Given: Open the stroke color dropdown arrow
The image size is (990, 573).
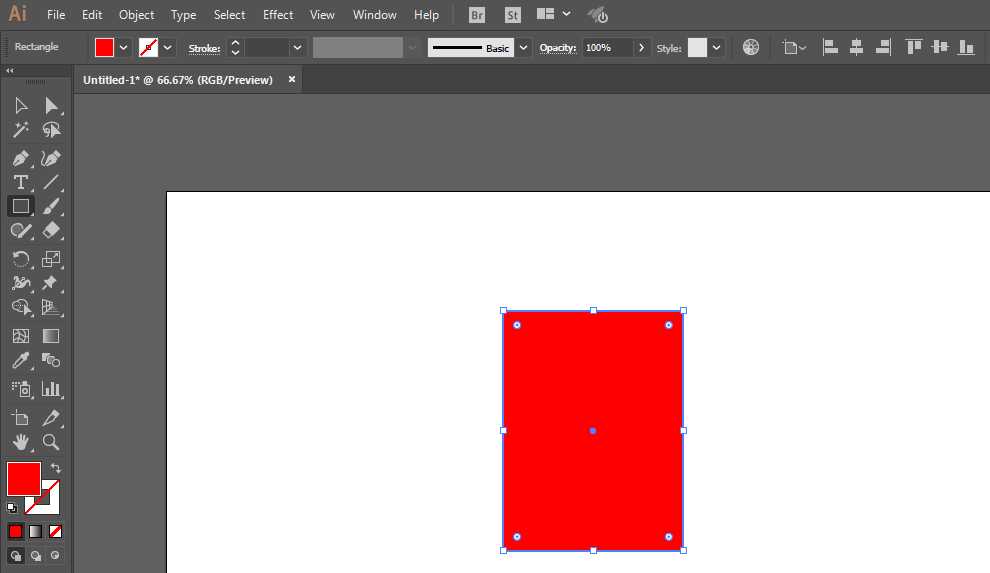Looking at the screenshot, I should point(168,47).
